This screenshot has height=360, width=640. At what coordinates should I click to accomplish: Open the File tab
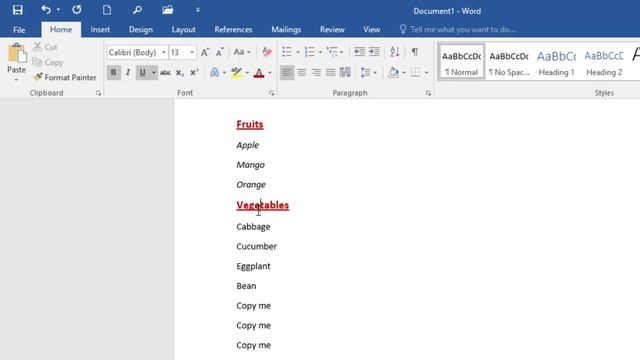coord(19,30)
